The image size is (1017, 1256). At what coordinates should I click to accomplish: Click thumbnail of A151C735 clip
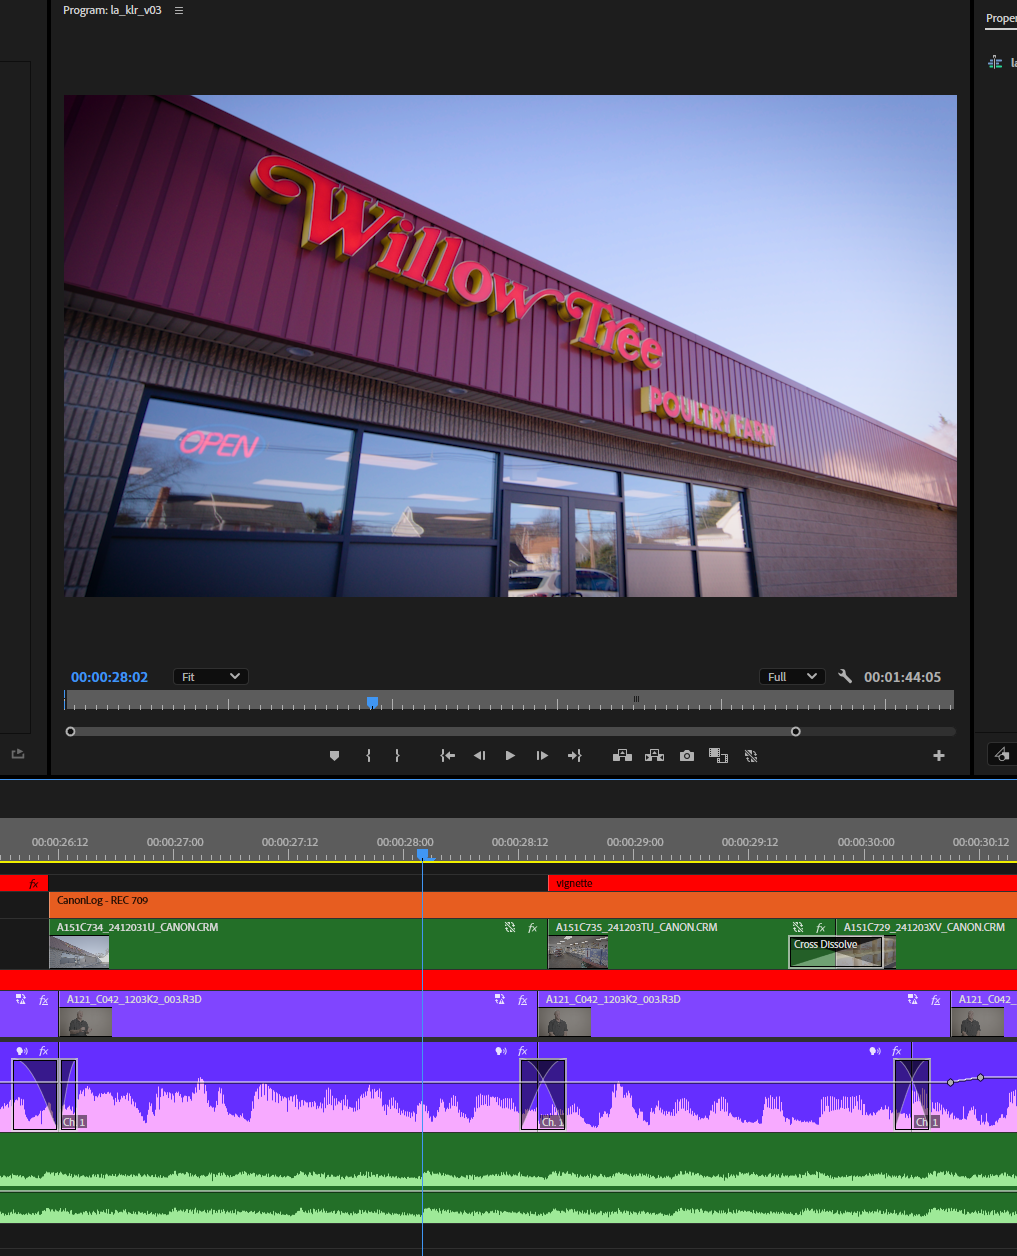click(578, 952)
